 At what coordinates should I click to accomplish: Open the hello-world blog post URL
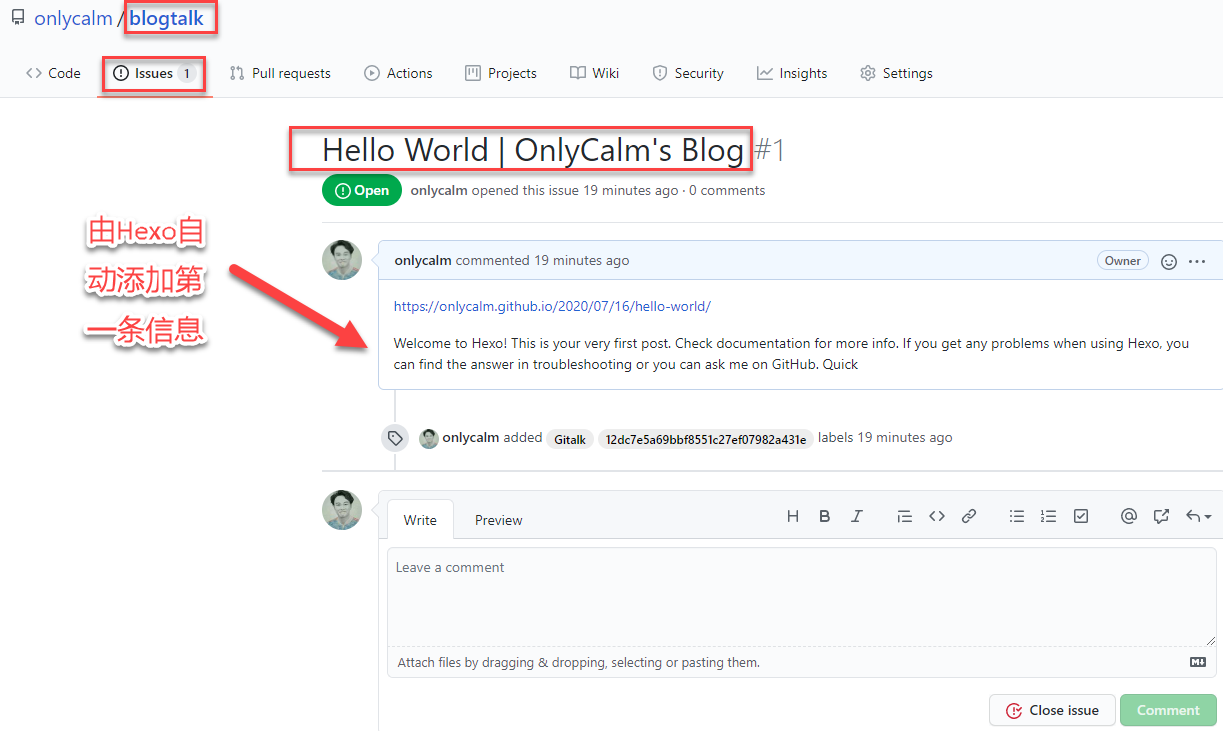click(552, 306)
